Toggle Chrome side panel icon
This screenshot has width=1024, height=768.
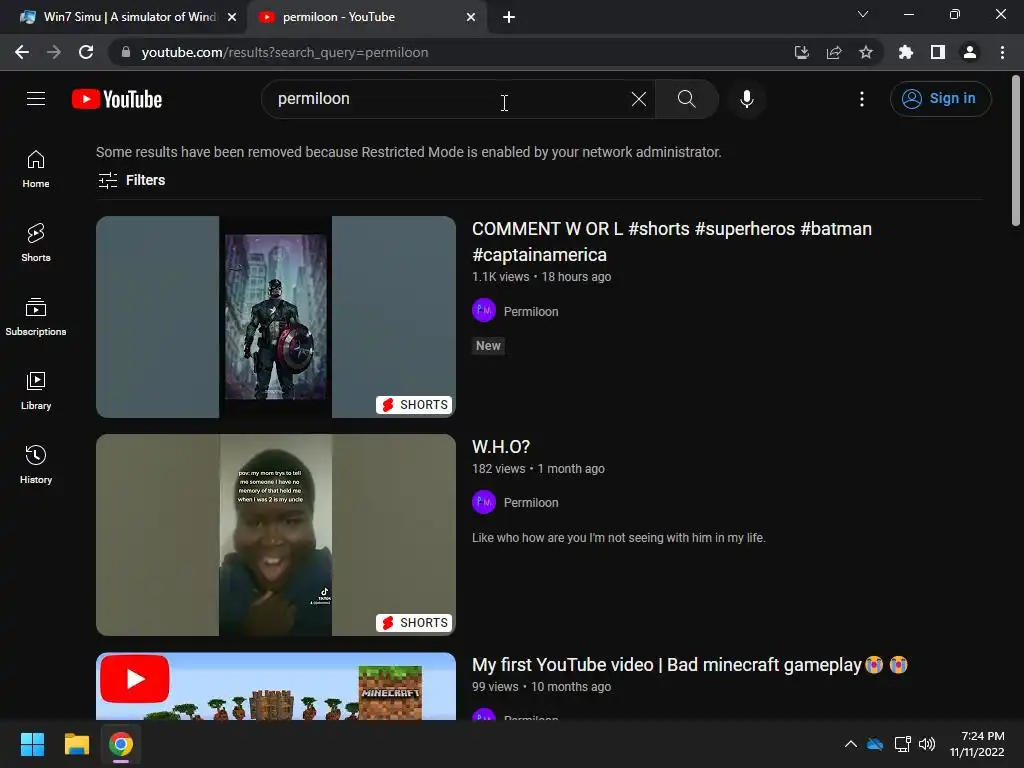(938, 52)
